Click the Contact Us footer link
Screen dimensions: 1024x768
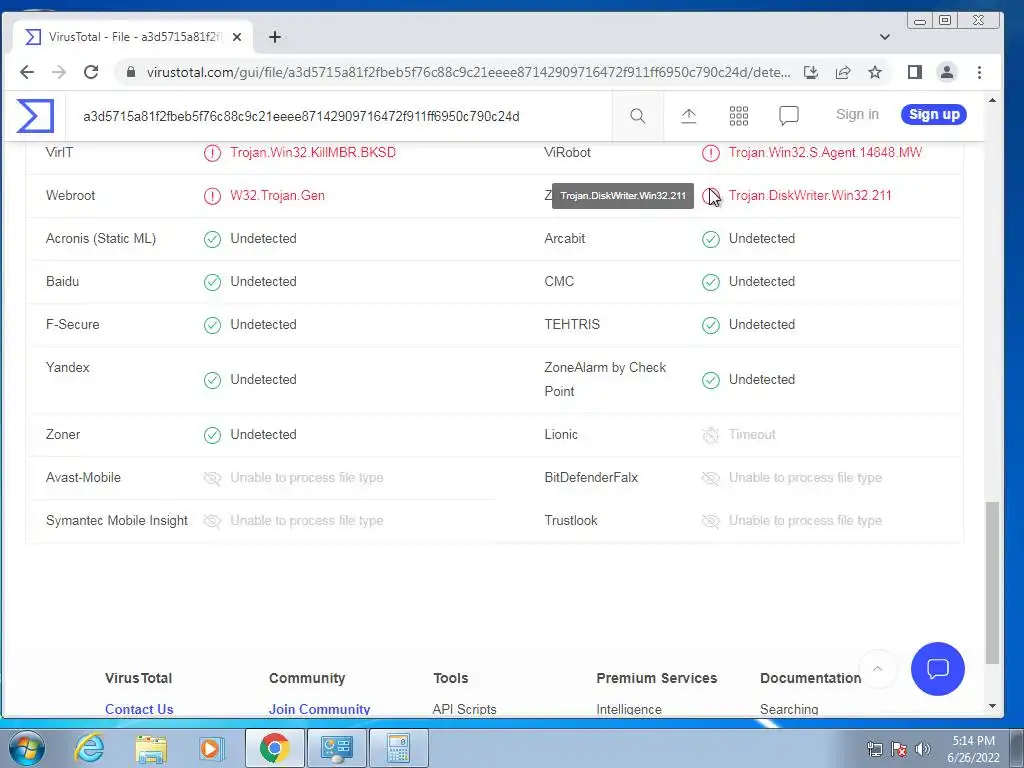(x=139, y=709)
